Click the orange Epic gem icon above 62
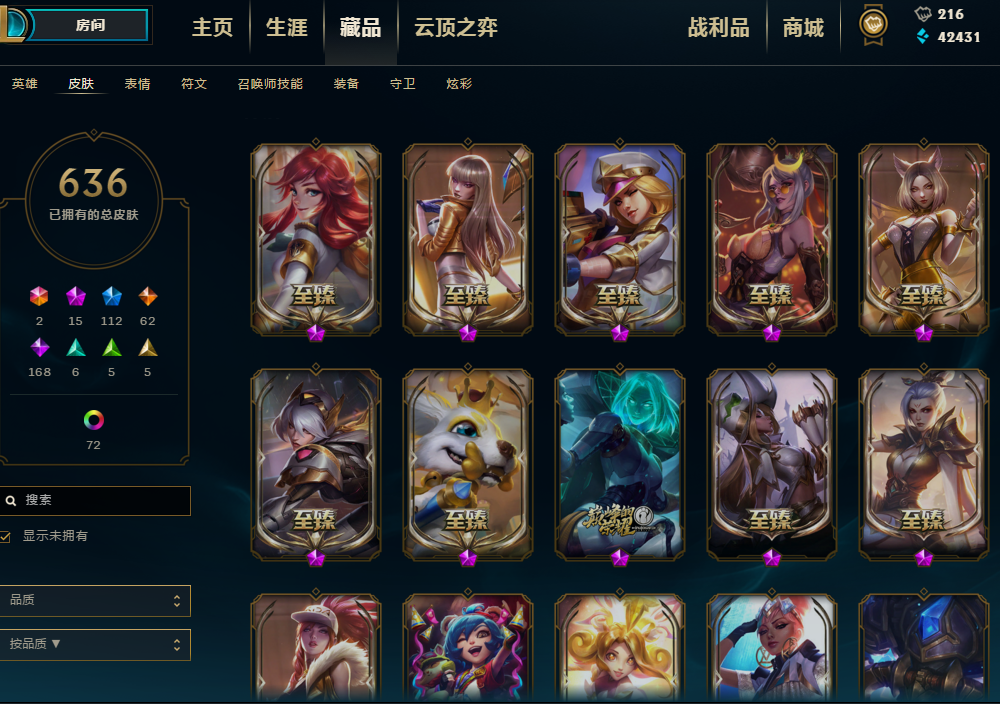Viewport: 1000px width, 704px height. click(x=147, y=296)
